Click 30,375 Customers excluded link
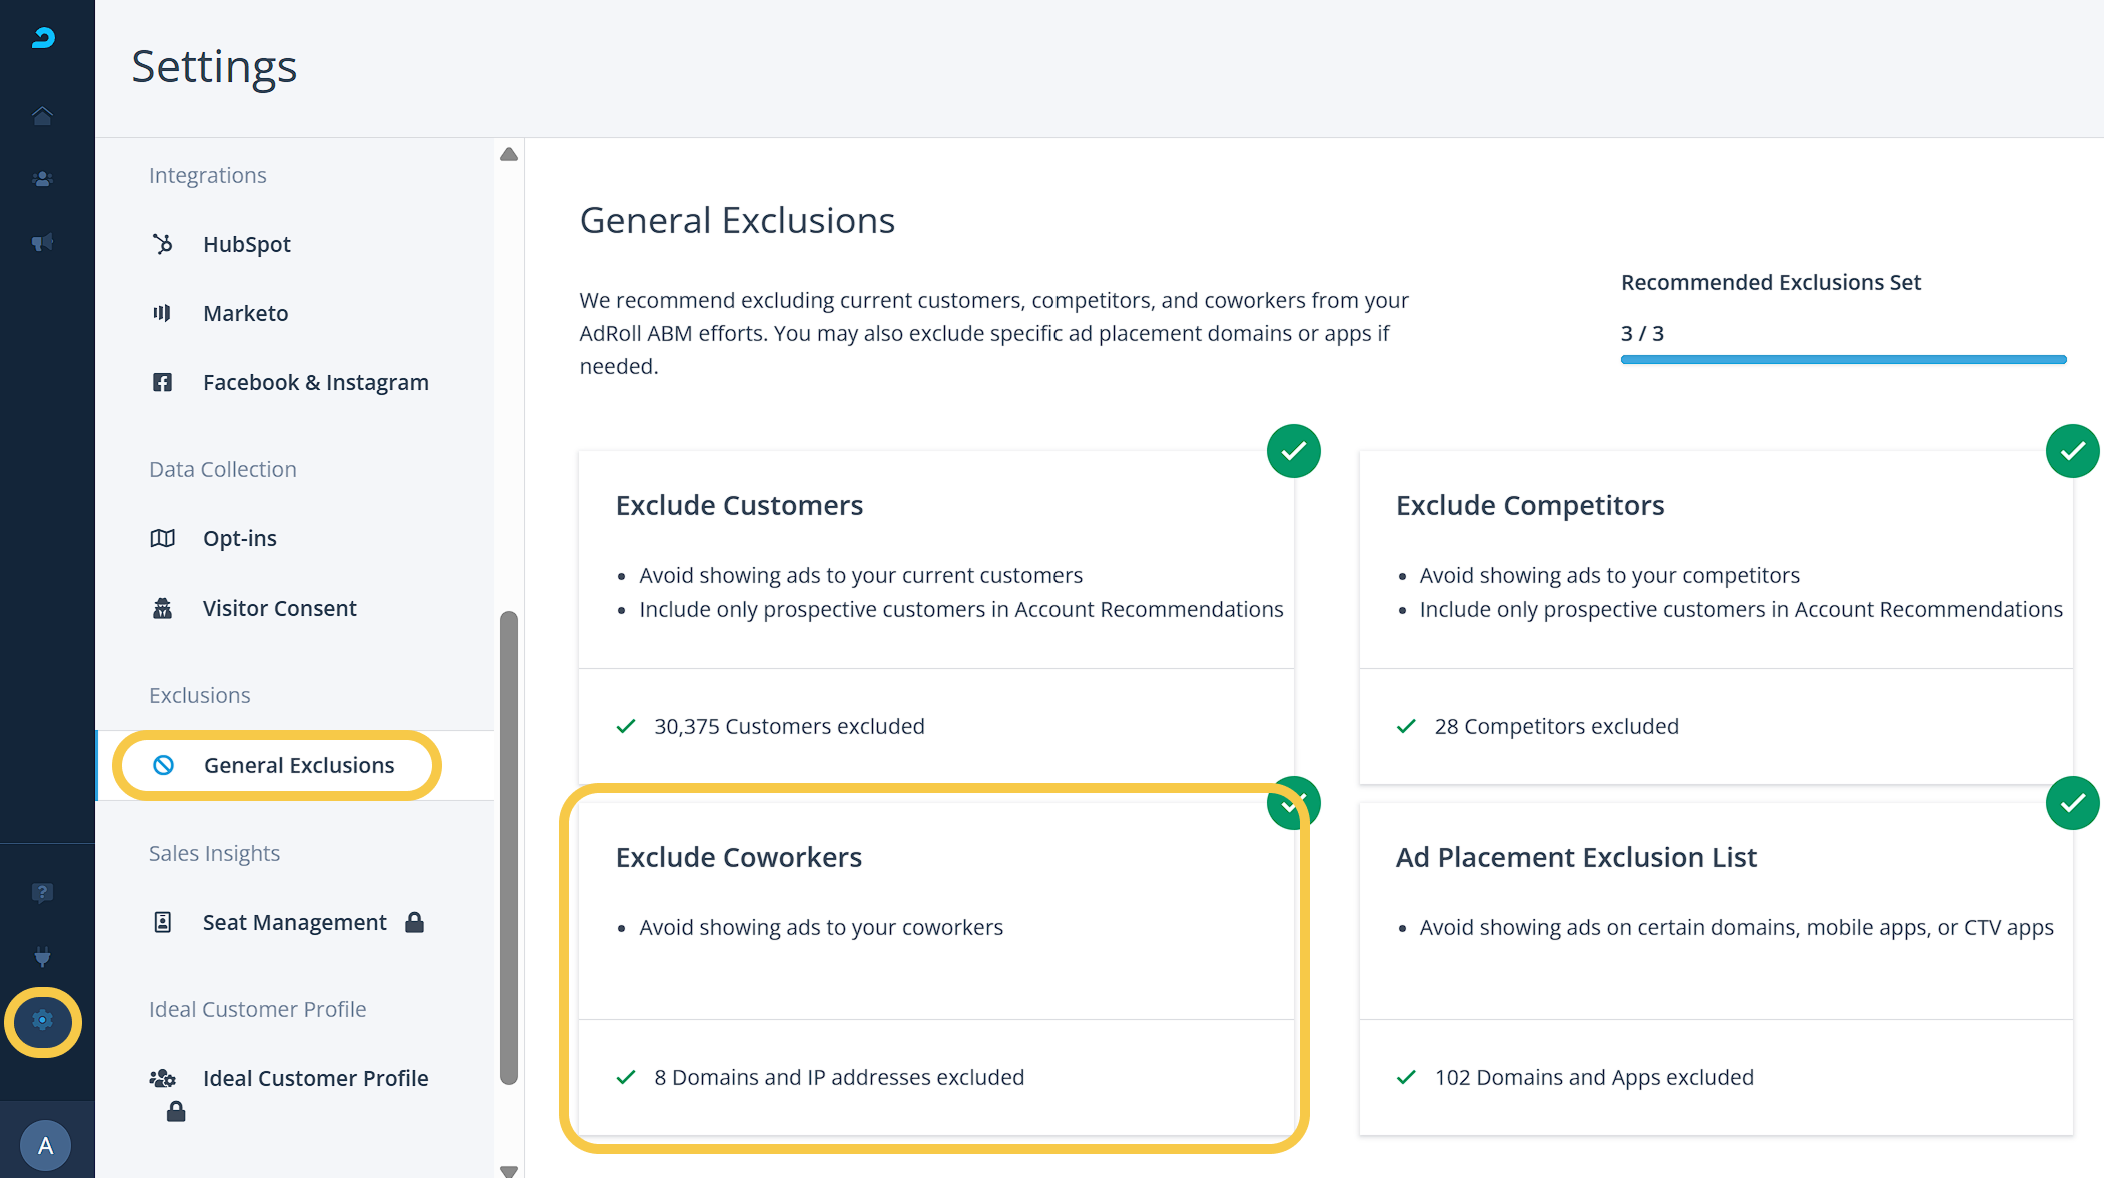2104x1178 pixels. pyautogui.click(x=789, y=726)
